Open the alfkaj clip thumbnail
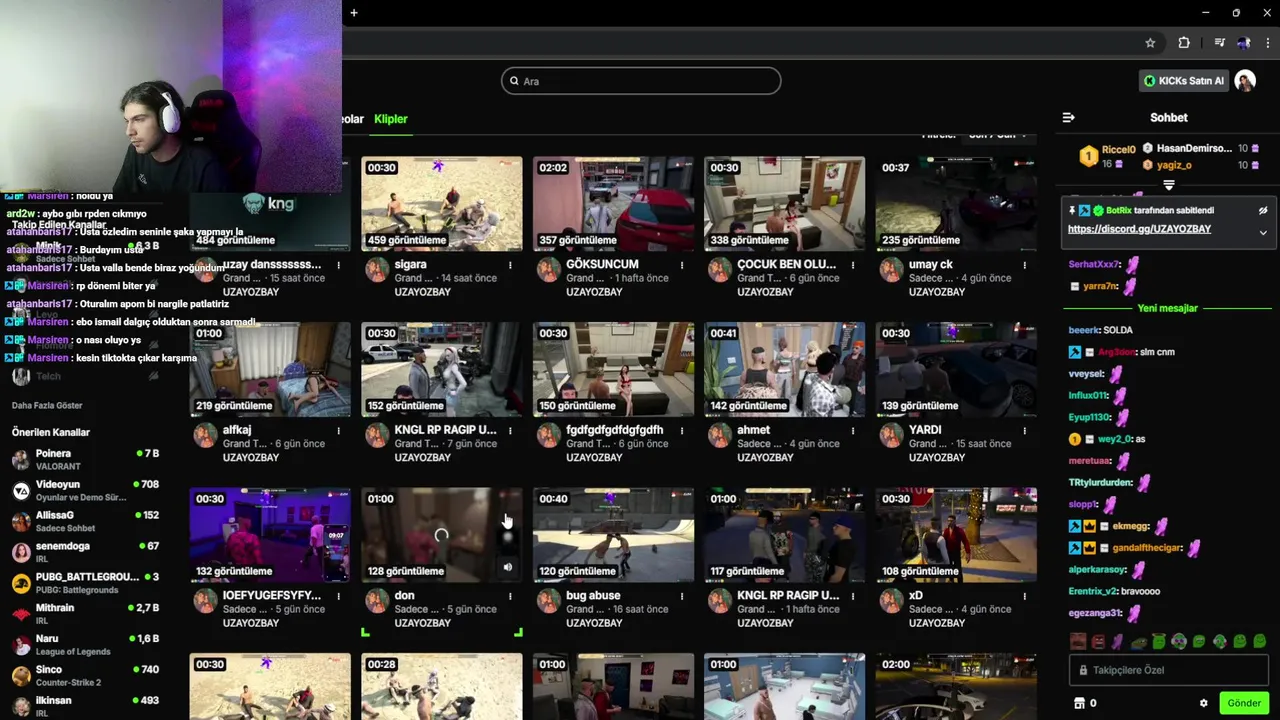The image size is (1280, 720). (x=270, y=369)
